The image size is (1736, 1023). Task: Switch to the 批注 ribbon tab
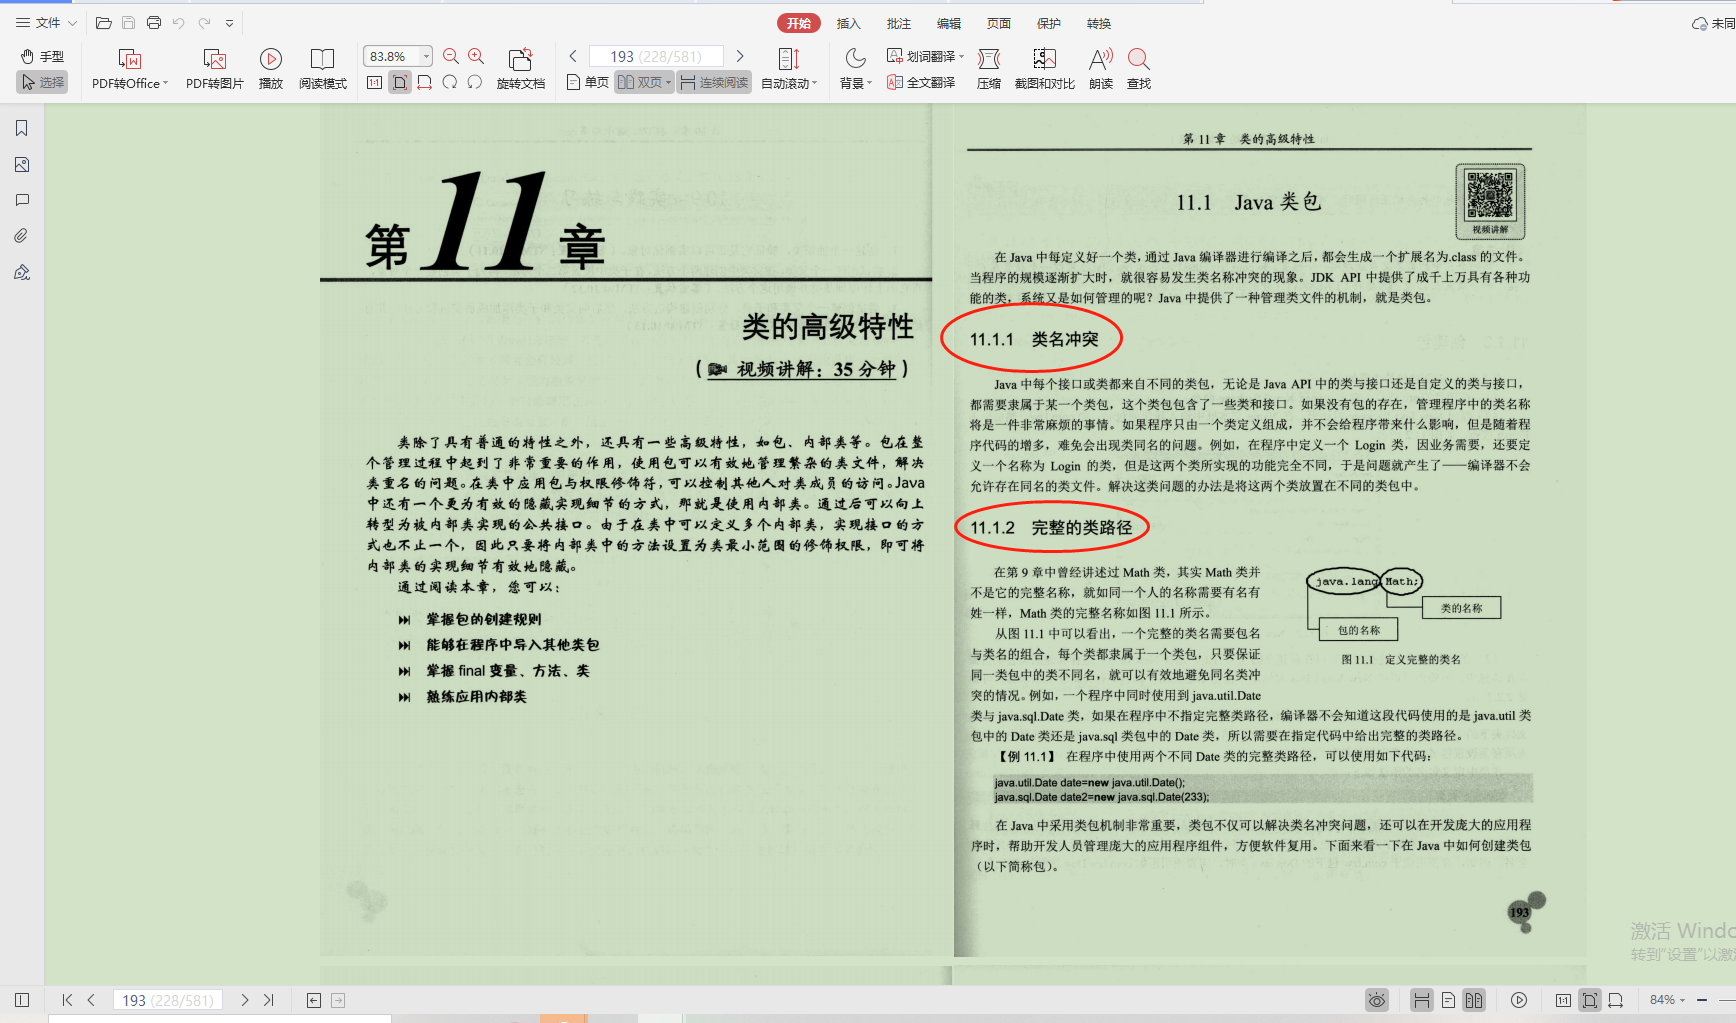(x=898, y=23)
